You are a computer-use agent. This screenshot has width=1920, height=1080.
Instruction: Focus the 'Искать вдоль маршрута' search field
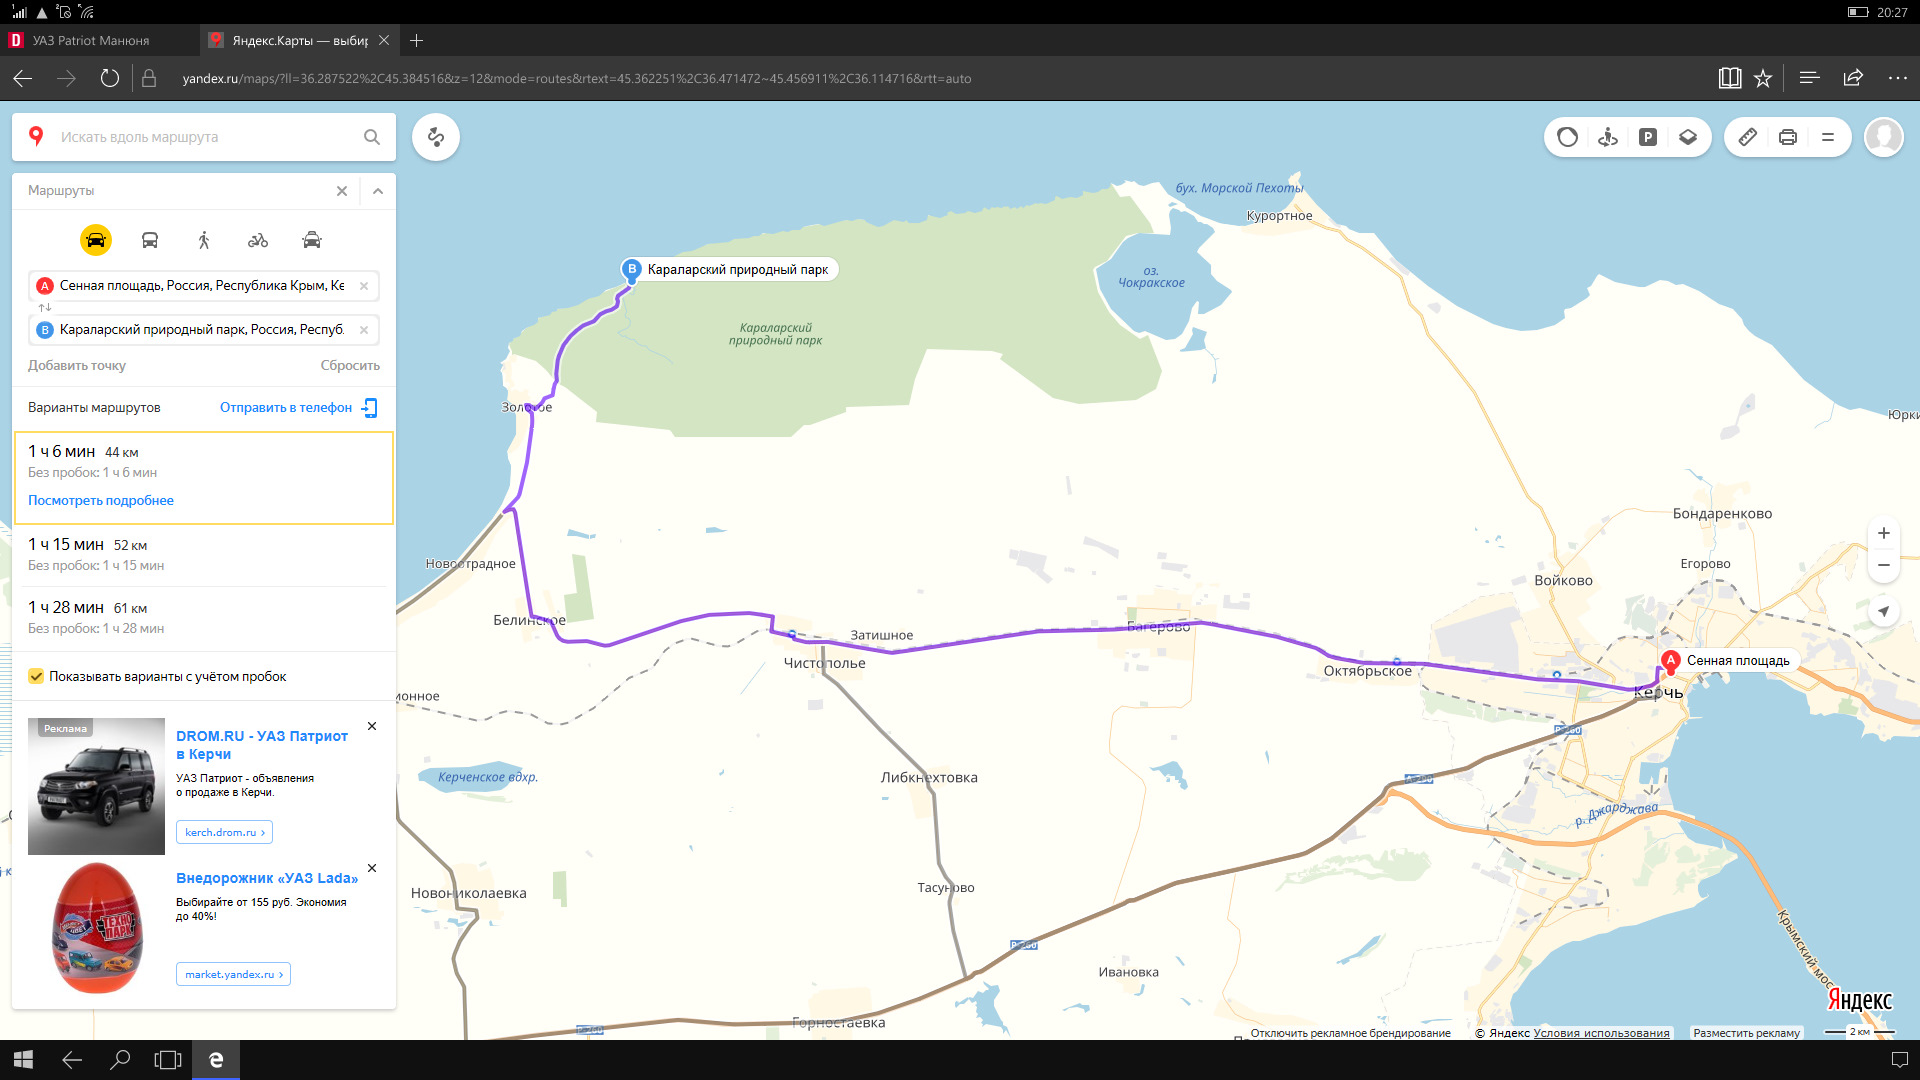pyautogui.click(x=205, y=137)
